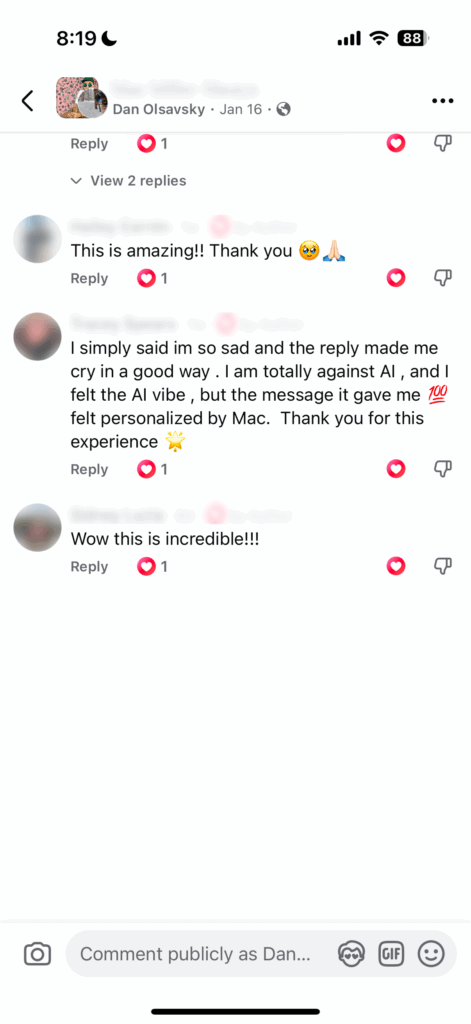The width and height of the screenshot is (471, 1024).
Task: Dislike the 'felt personalized by Mac' comment
Action: click(443, 468)
